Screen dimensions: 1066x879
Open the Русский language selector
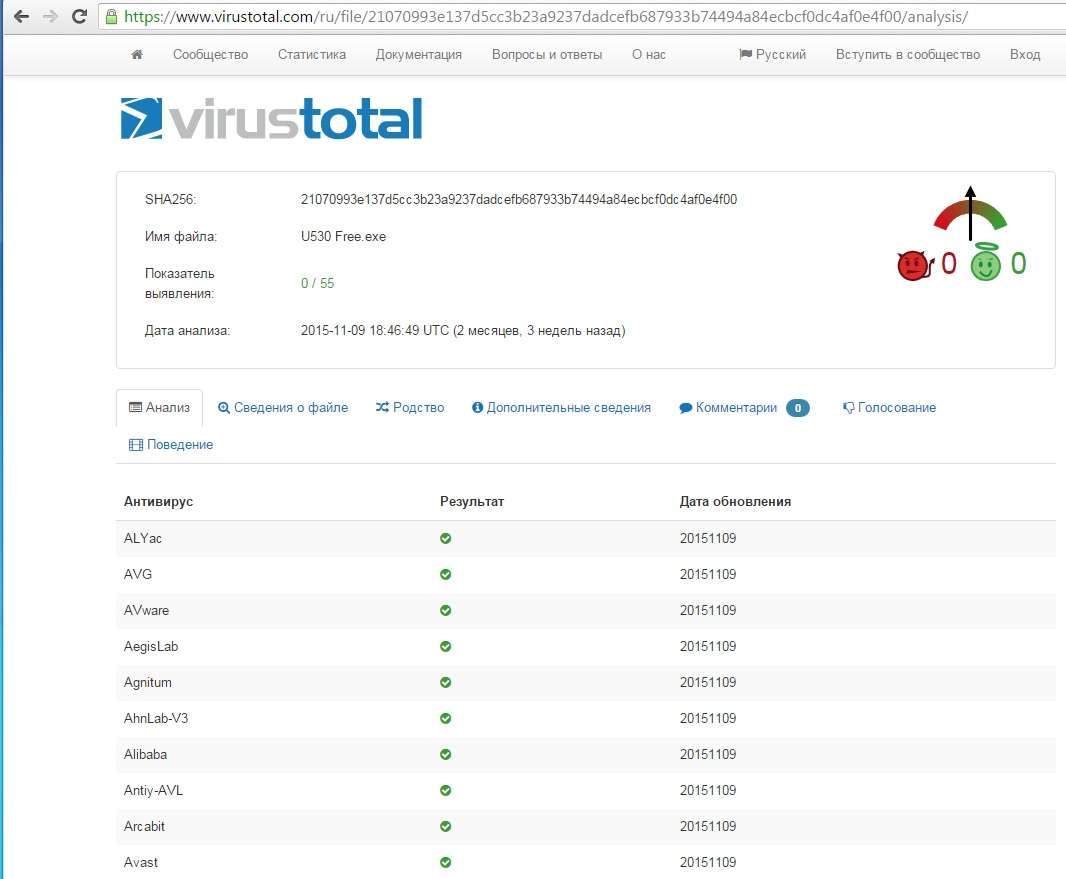point(772,54)
